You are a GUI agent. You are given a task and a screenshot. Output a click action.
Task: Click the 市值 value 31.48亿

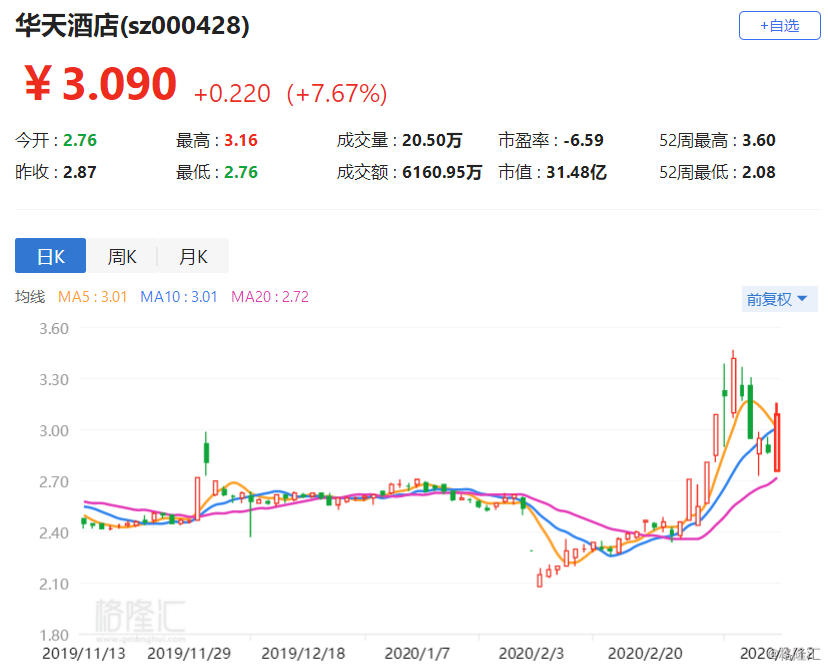576,172
